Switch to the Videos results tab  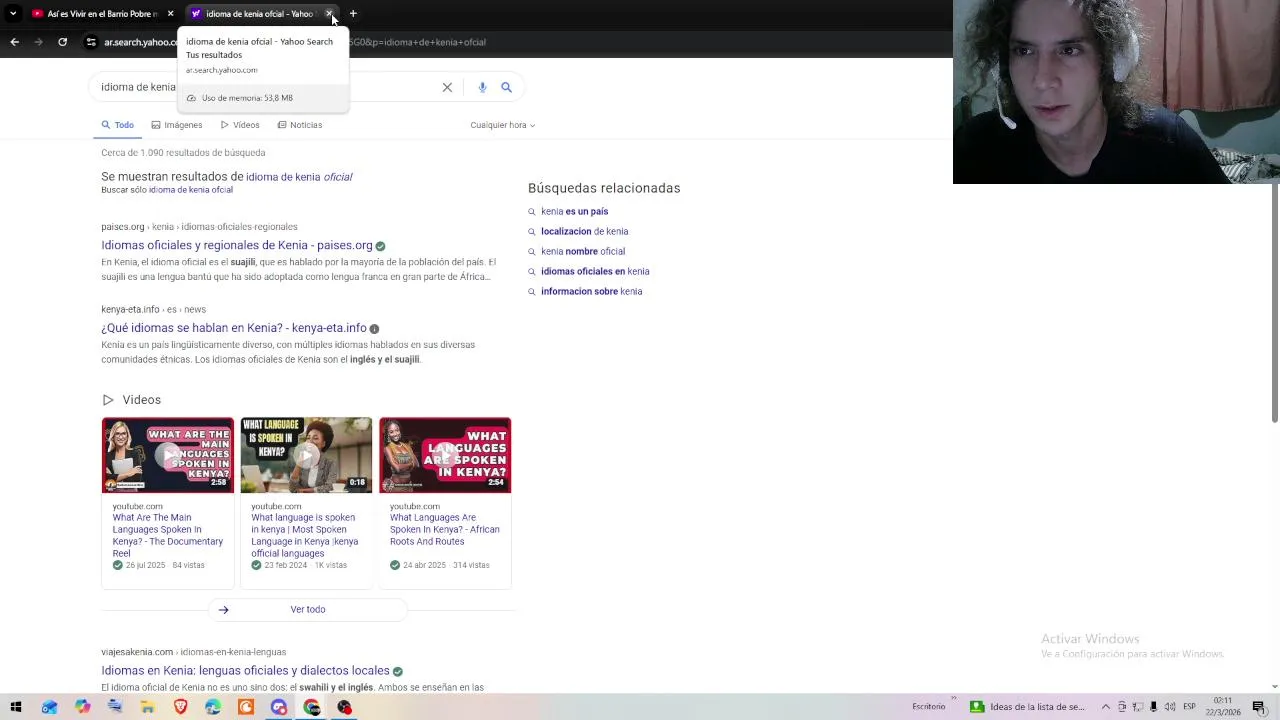(x=240, y=125)
